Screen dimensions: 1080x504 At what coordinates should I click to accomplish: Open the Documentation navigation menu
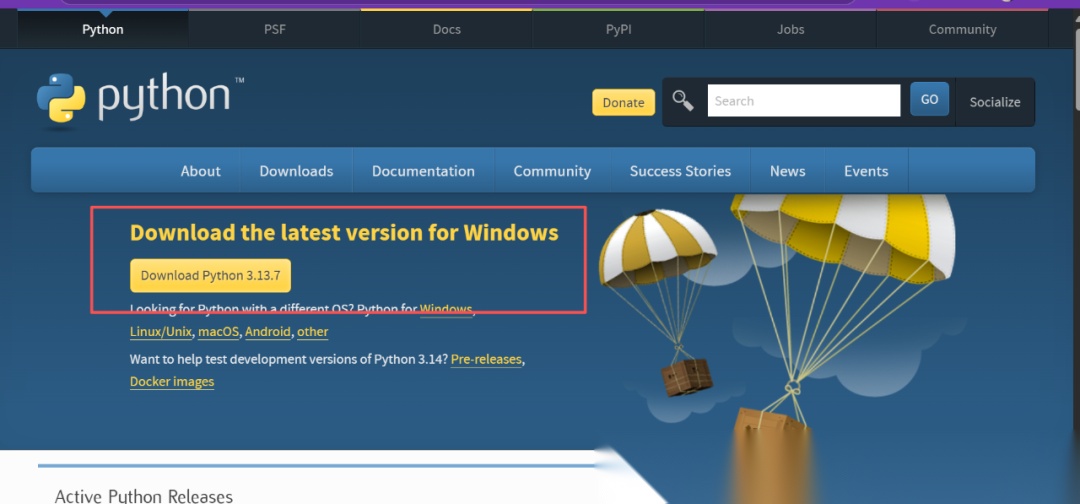(423, 171)
